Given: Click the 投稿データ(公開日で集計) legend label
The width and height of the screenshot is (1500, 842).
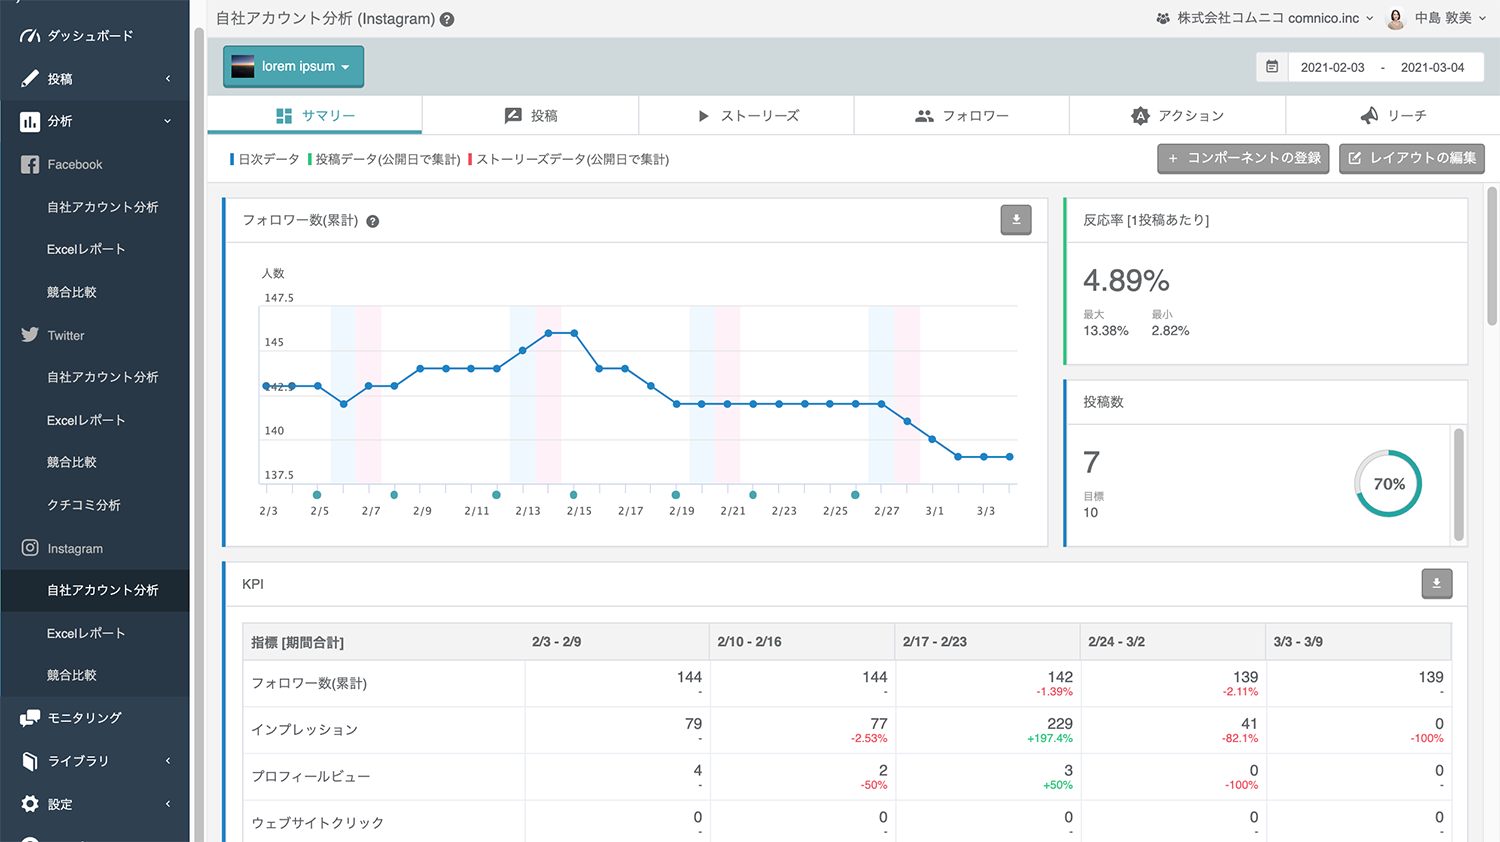Looking at the screenshot, I should coord(388,159).
